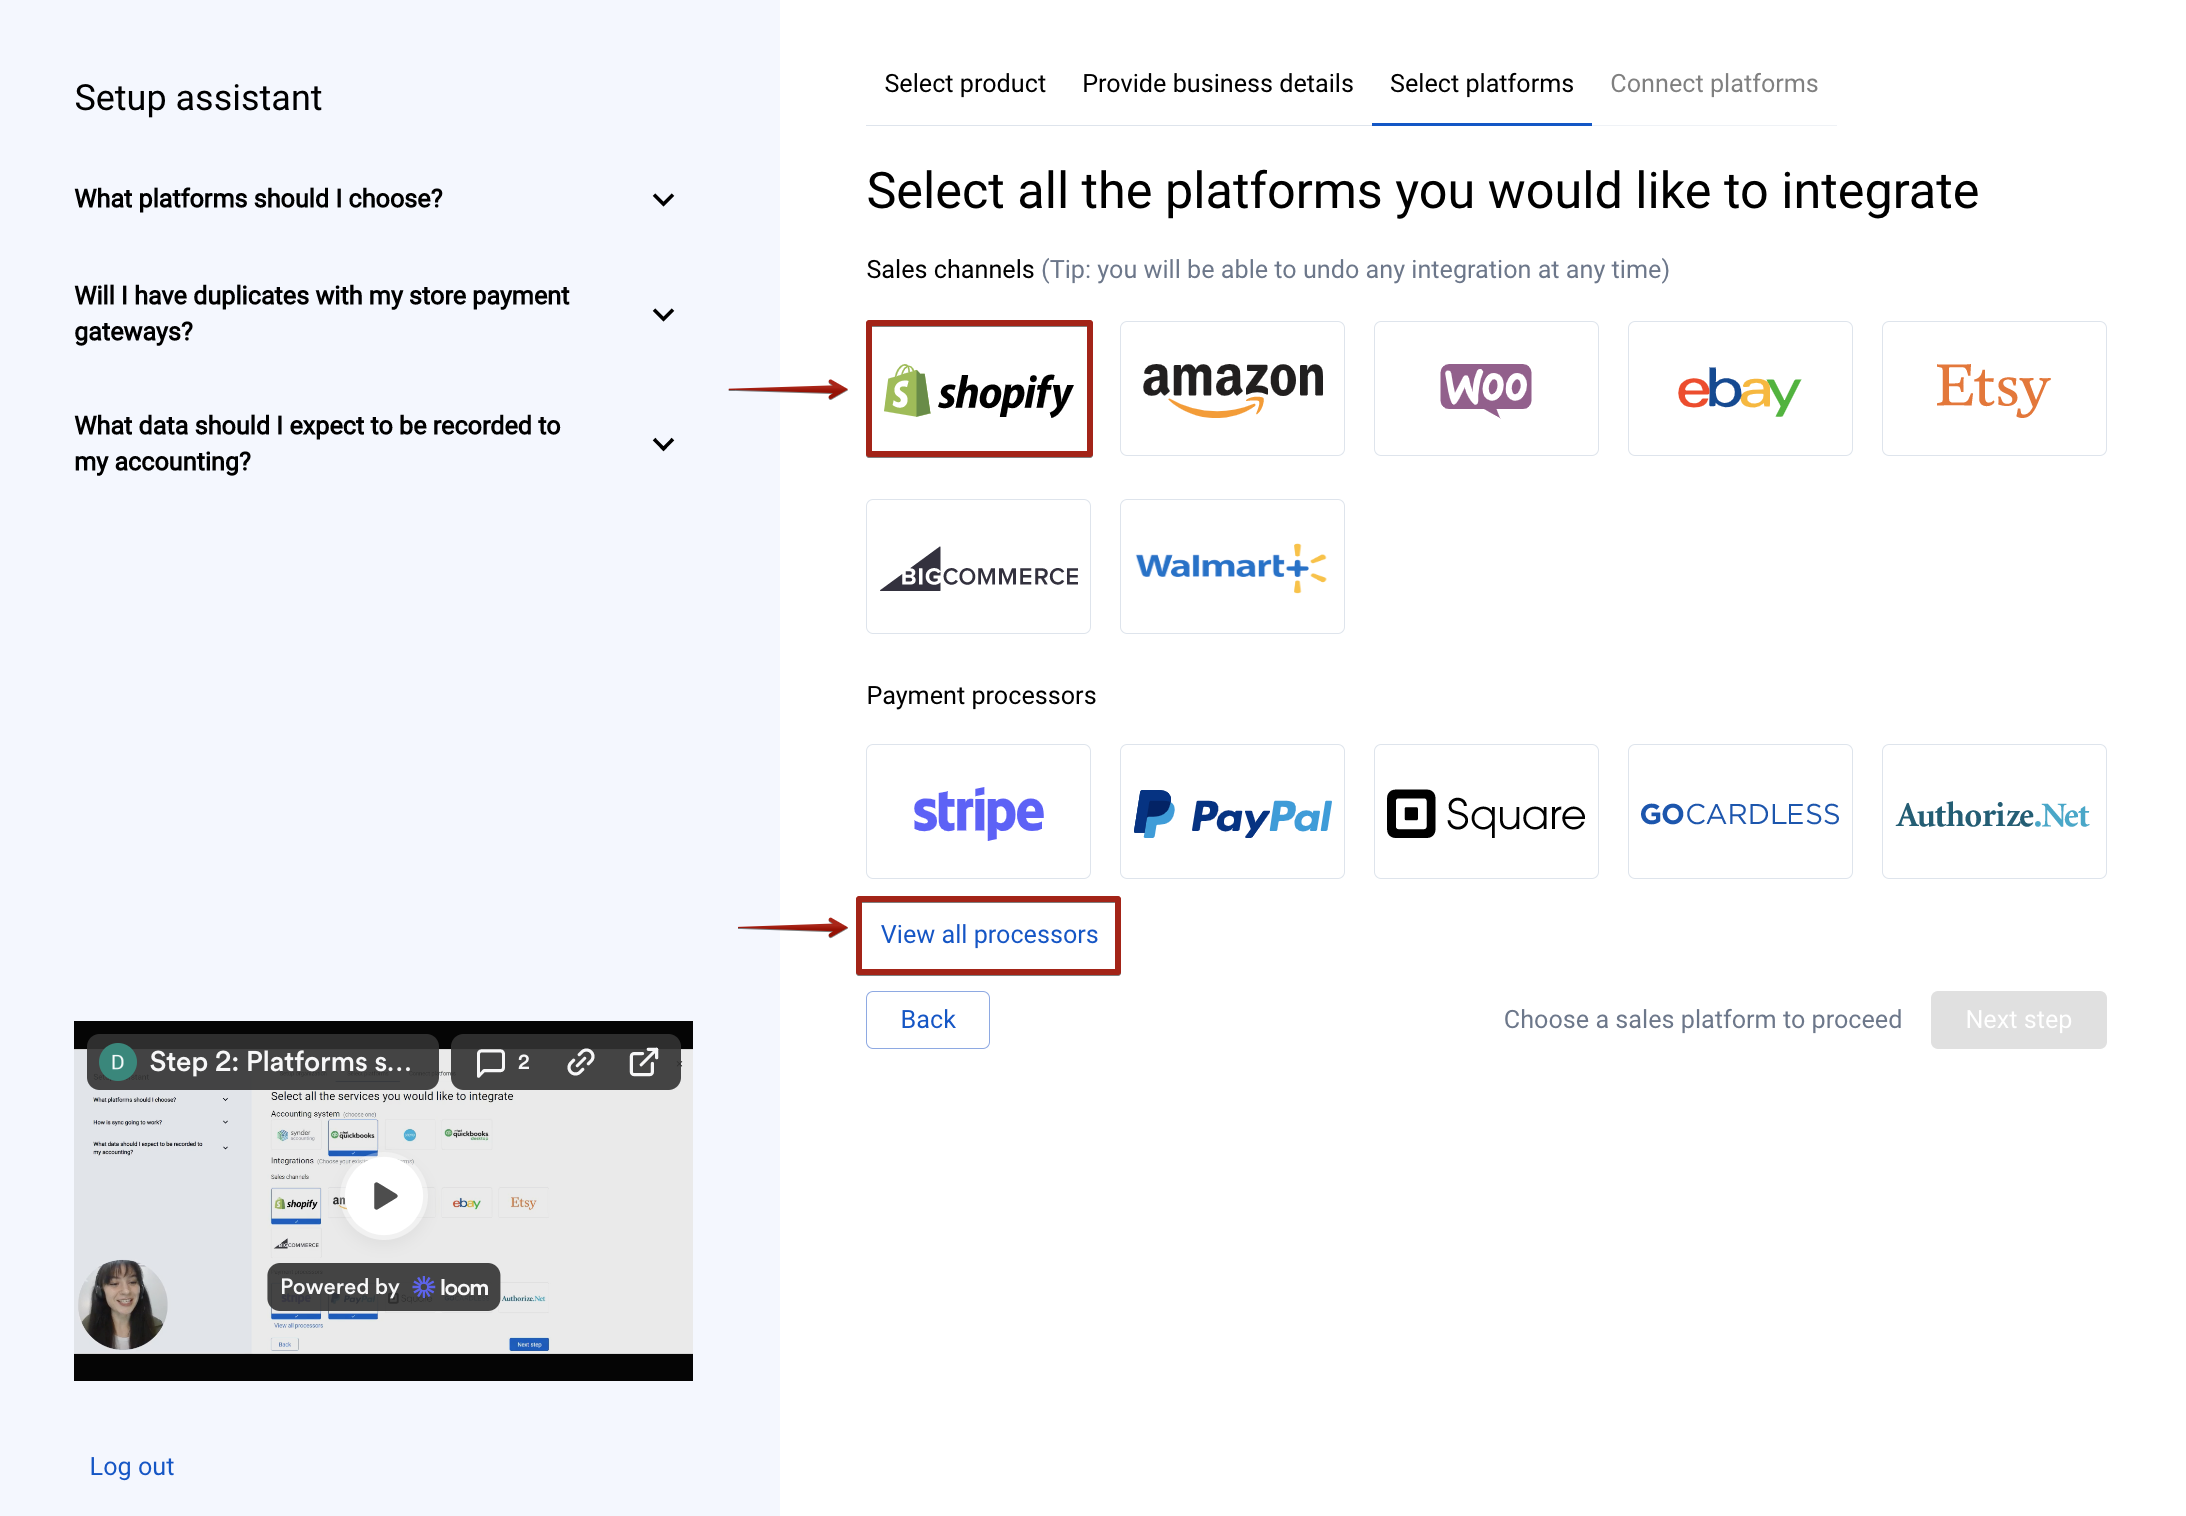
Task: Click the 'View all processors' link
Action: 988,932
